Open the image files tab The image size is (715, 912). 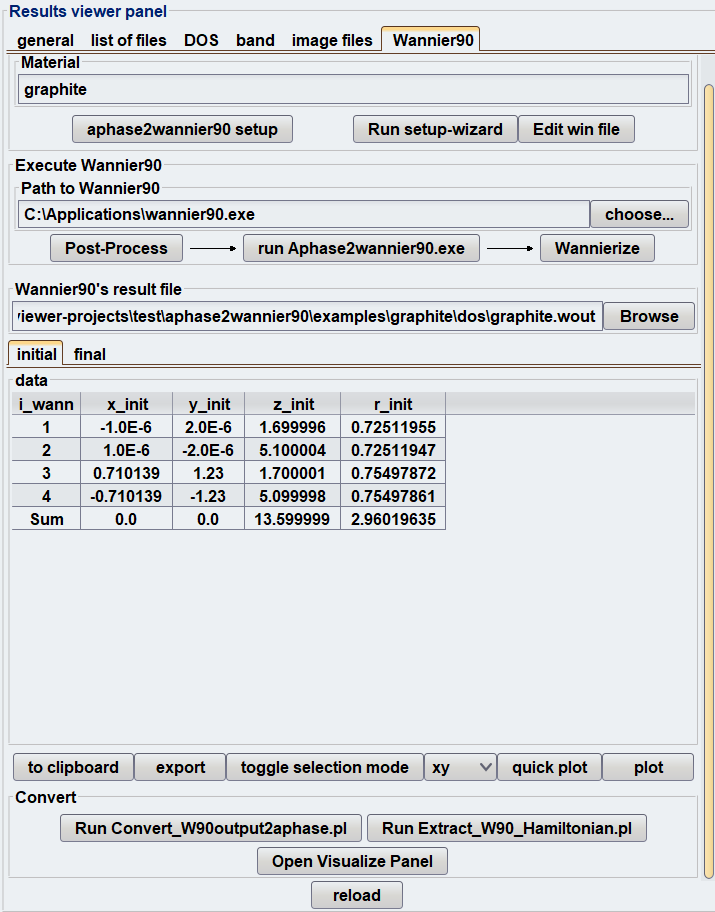click(x=332, y=40)
